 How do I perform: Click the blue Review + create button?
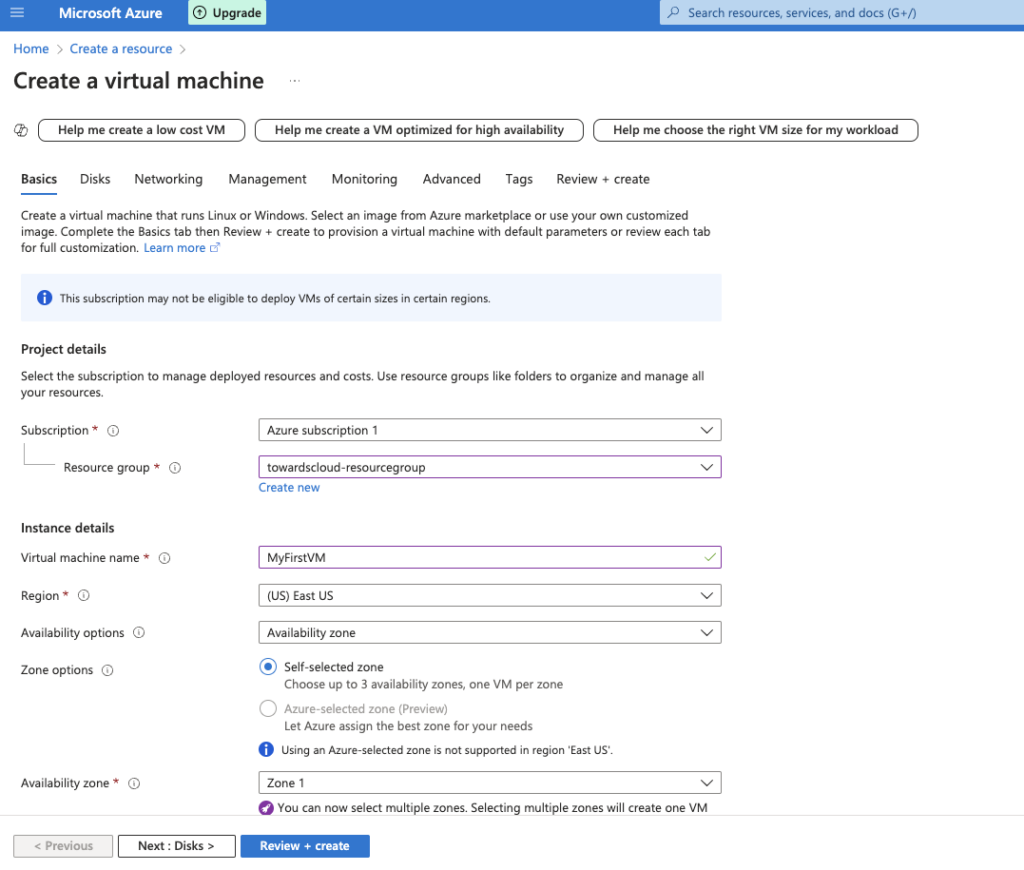[305, 846]
